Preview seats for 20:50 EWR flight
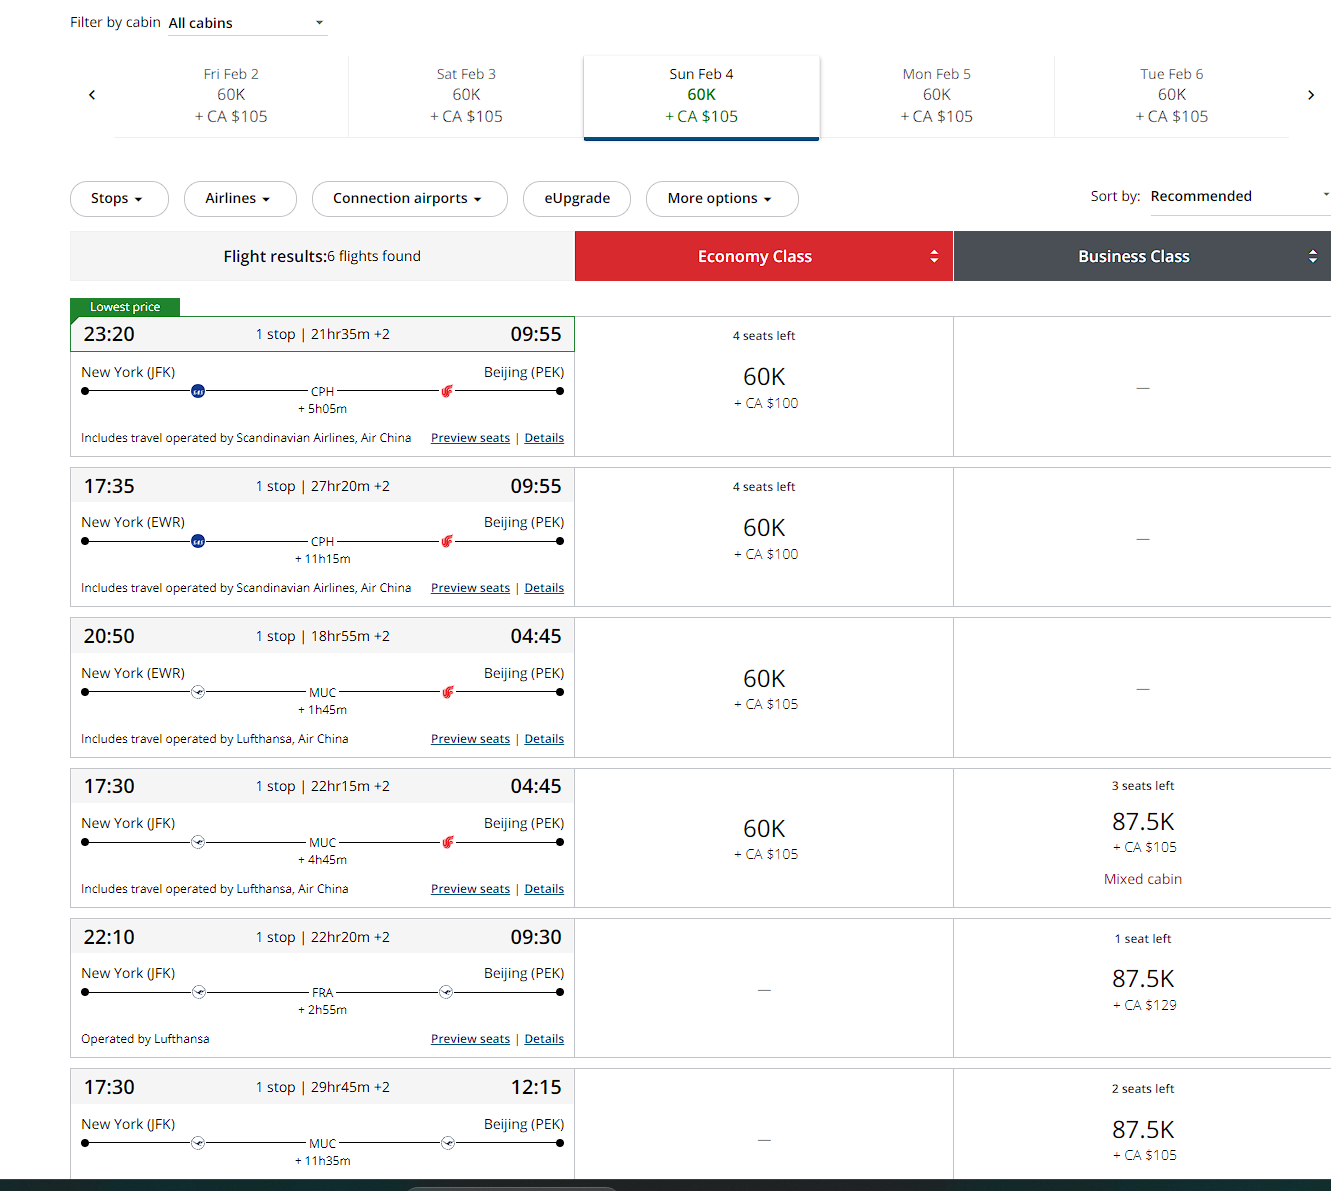1331x1191 pixels. (470, 739)
